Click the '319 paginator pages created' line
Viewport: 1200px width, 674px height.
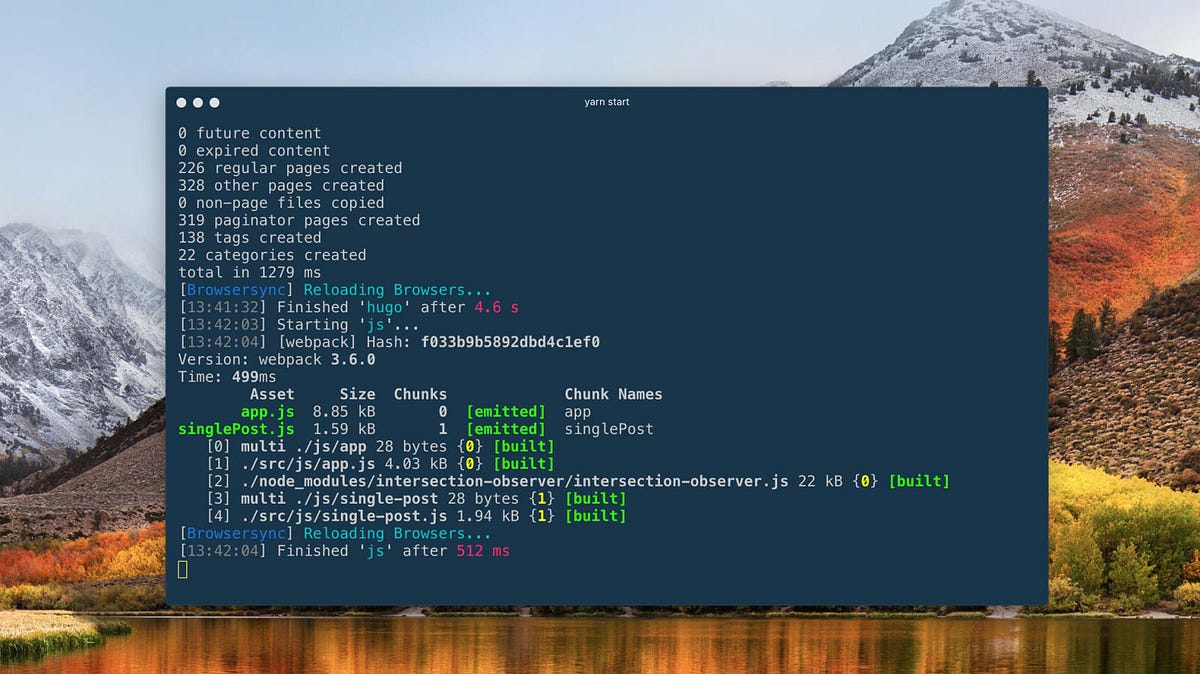point(299,220)
